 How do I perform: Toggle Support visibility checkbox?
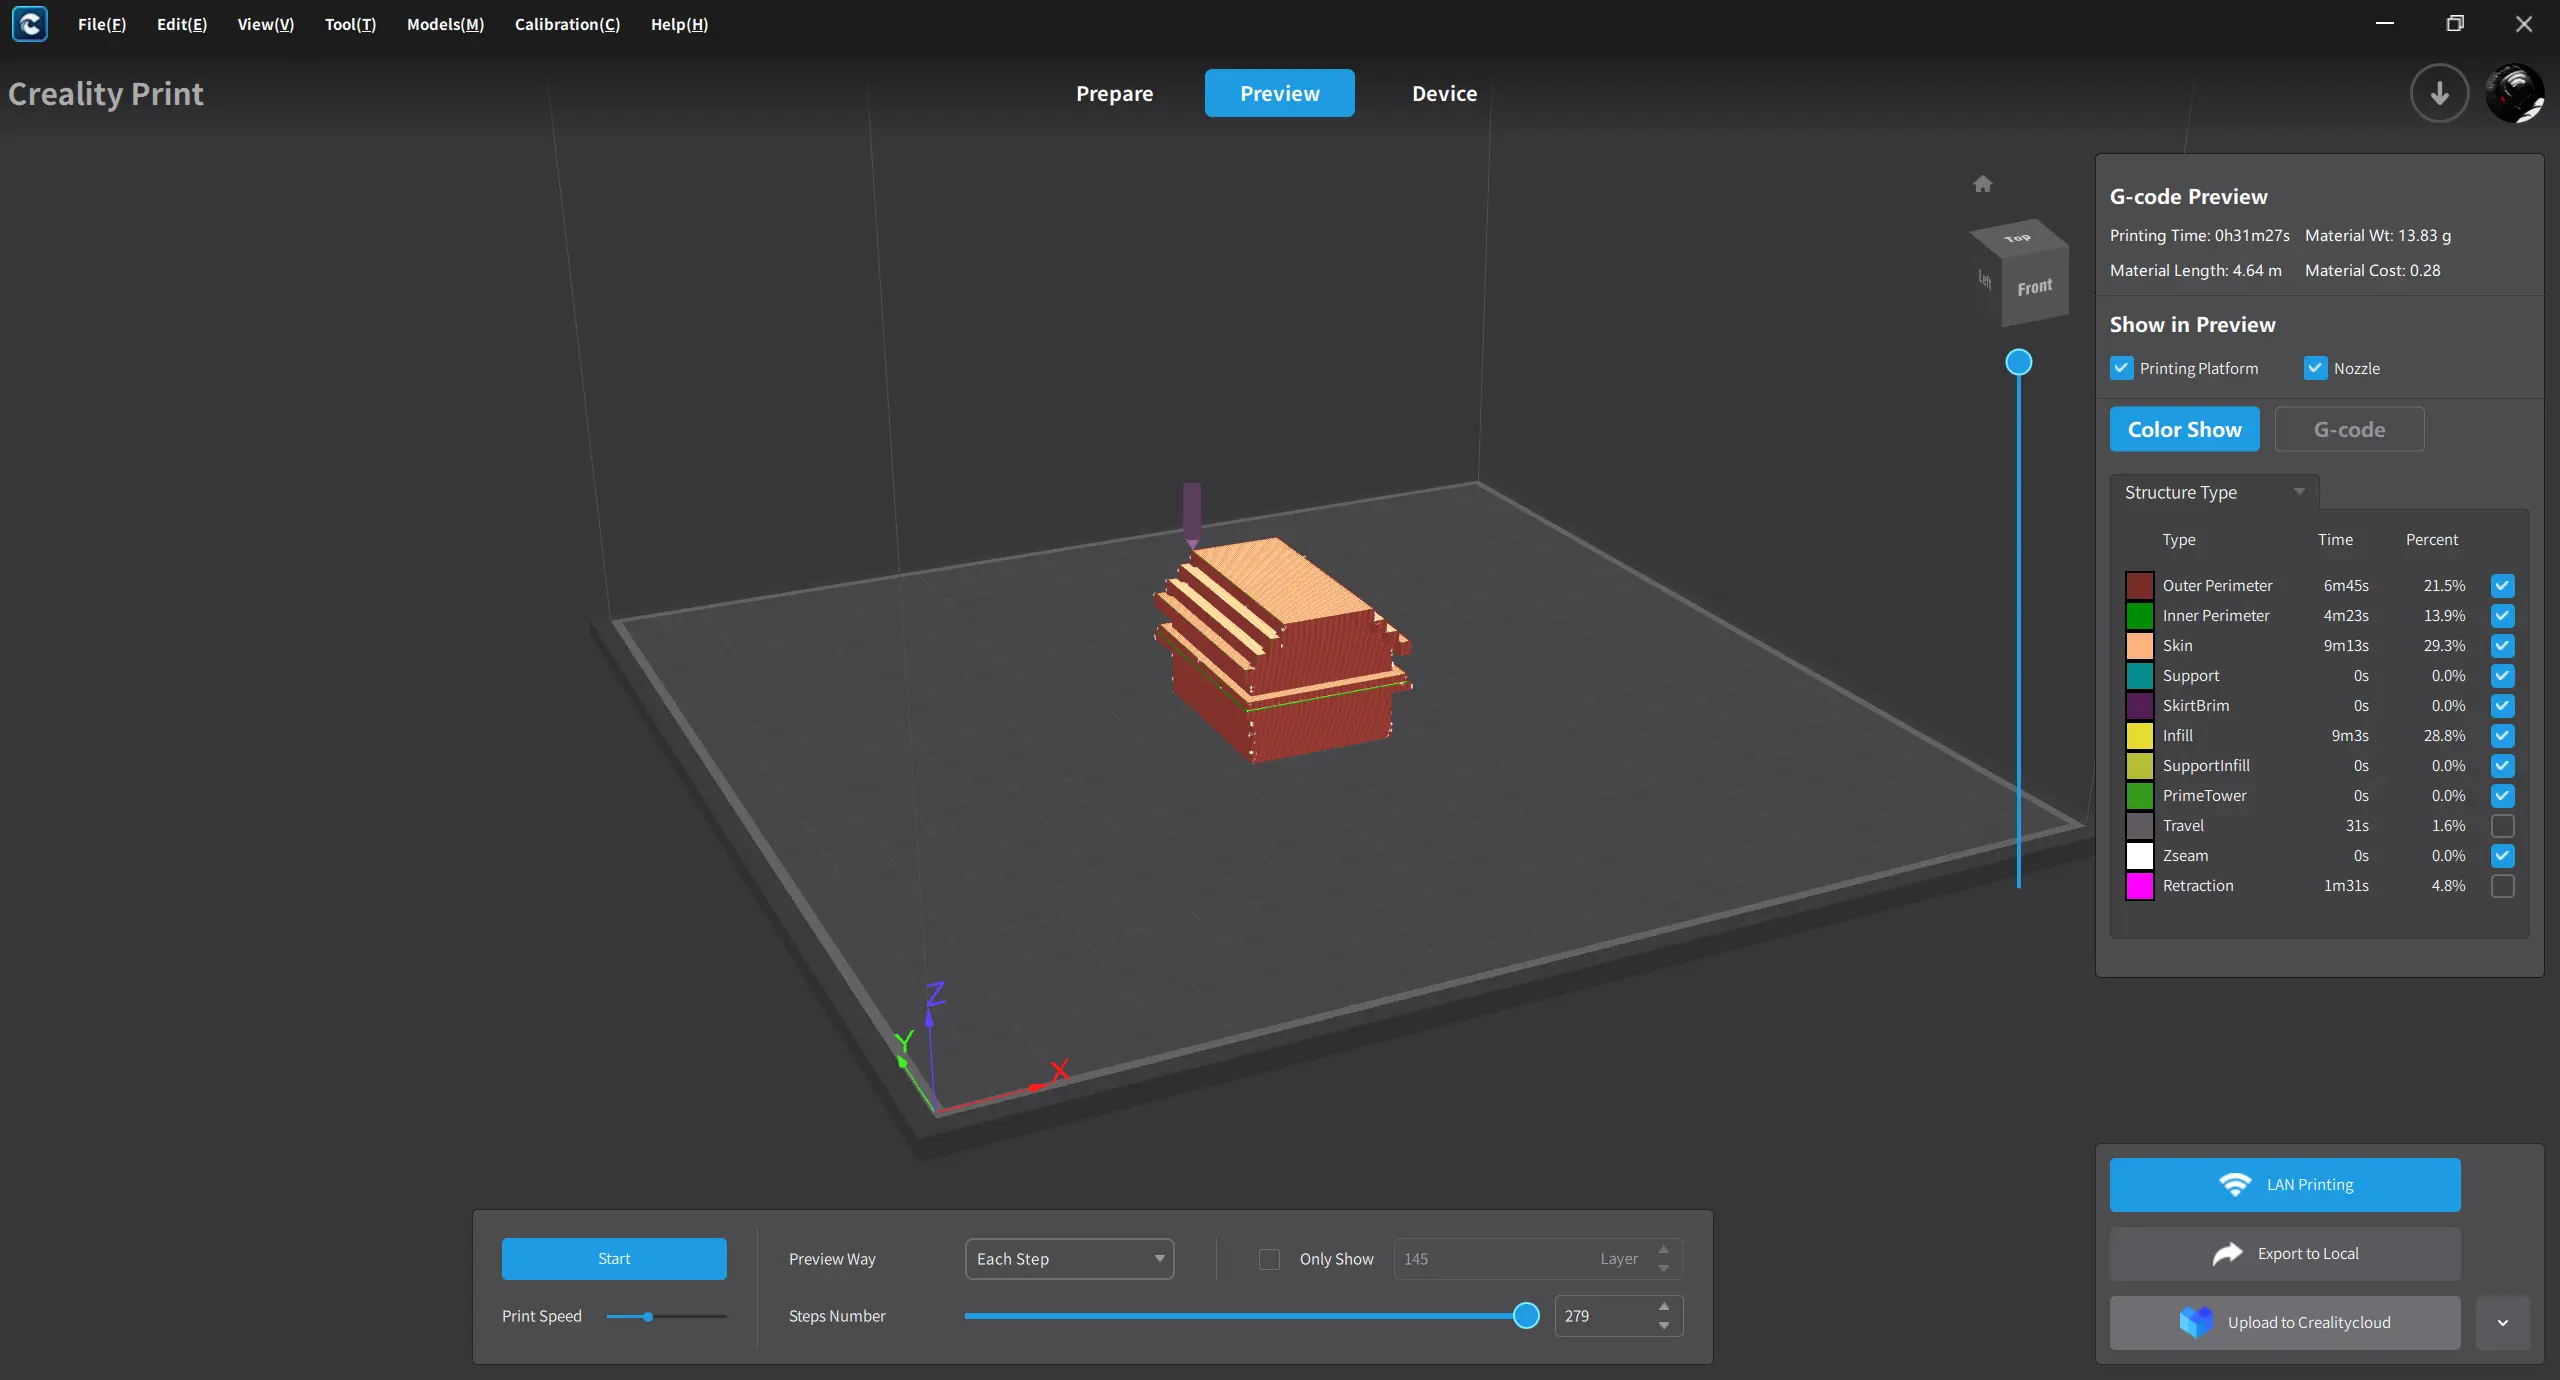pos(2502,676)
